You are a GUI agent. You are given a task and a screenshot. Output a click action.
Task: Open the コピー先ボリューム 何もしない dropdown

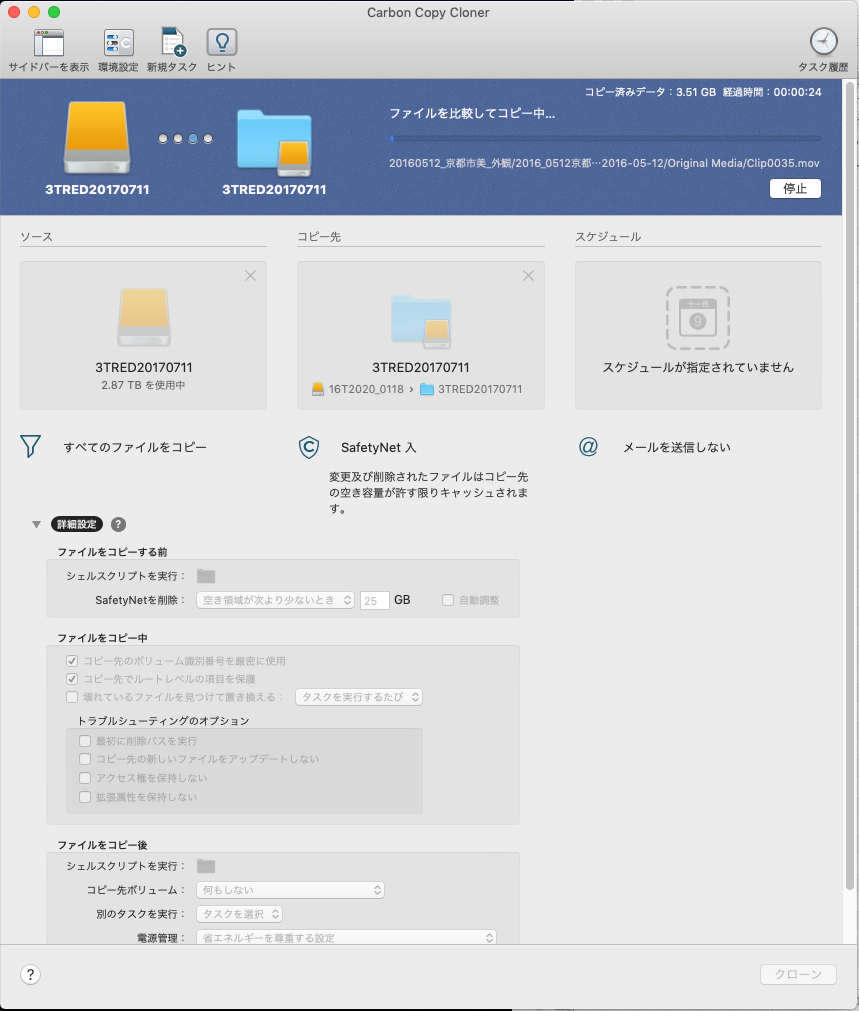click(290, 890)
